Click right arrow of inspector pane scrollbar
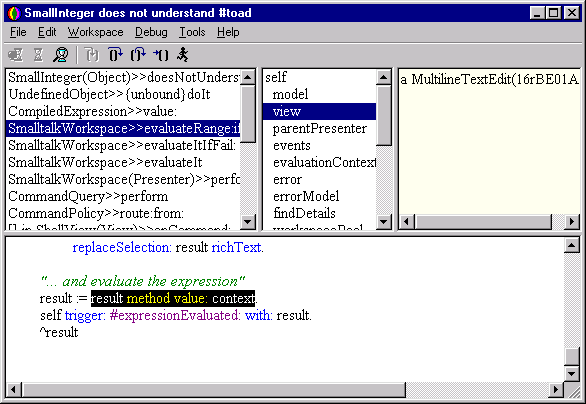Screen dimensions: 586x404 tap(571, 222)
